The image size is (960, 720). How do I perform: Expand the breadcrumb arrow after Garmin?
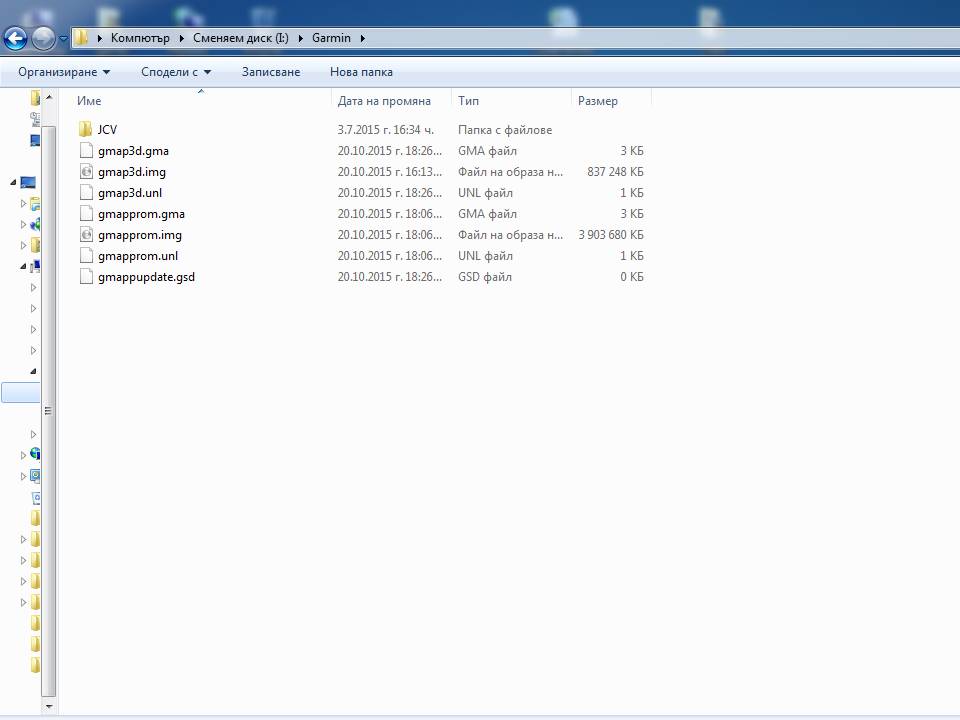point(362,38)
